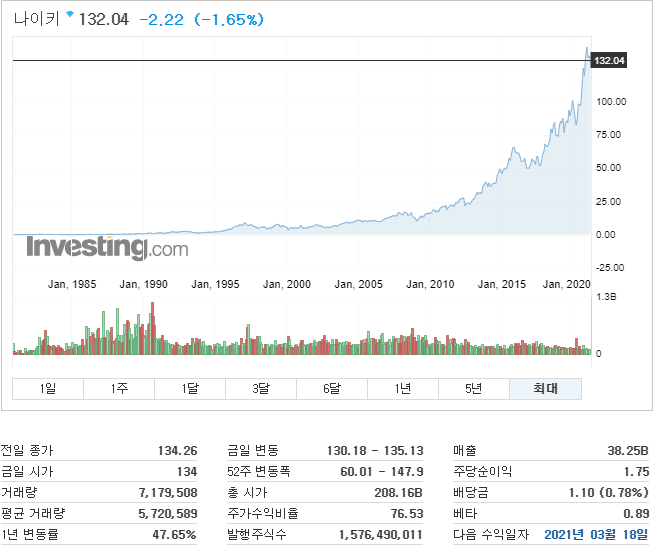Click the -25.00 price axis label
The height and width of the screenshot is (547, 655).
[x=610, y=267]
